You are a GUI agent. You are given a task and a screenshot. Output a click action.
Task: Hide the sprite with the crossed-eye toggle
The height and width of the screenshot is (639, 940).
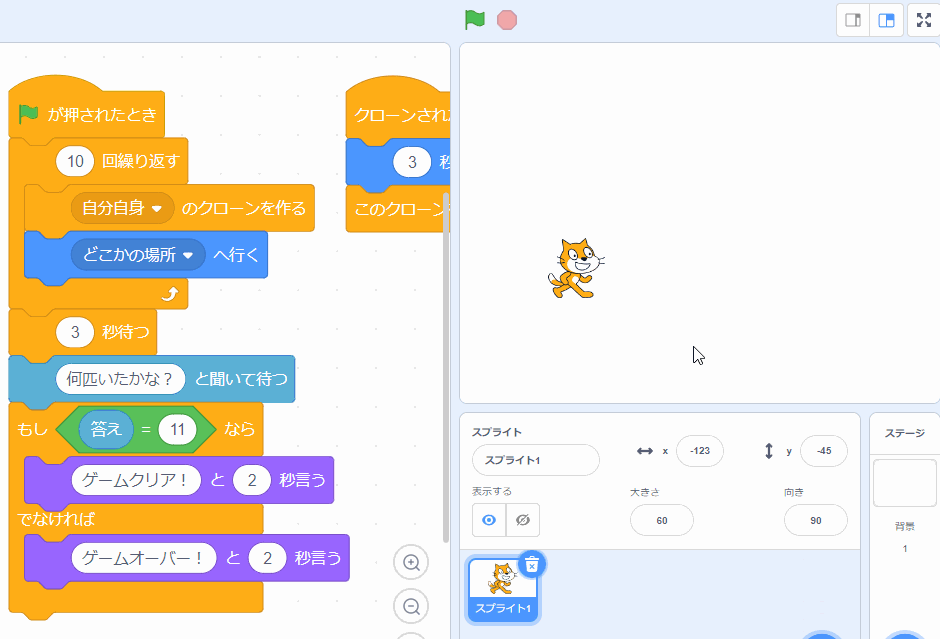pos(522,519)
